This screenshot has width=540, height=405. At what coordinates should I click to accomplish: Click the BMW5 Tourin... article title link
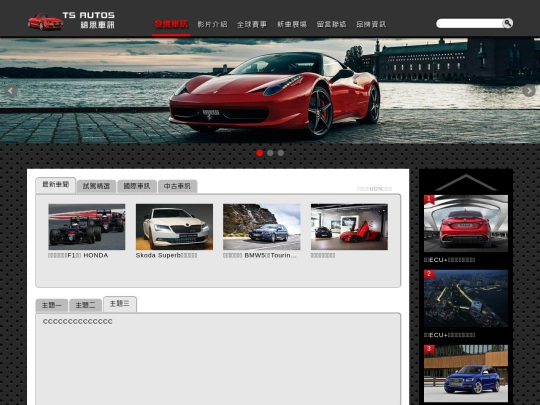pos(260,256)
